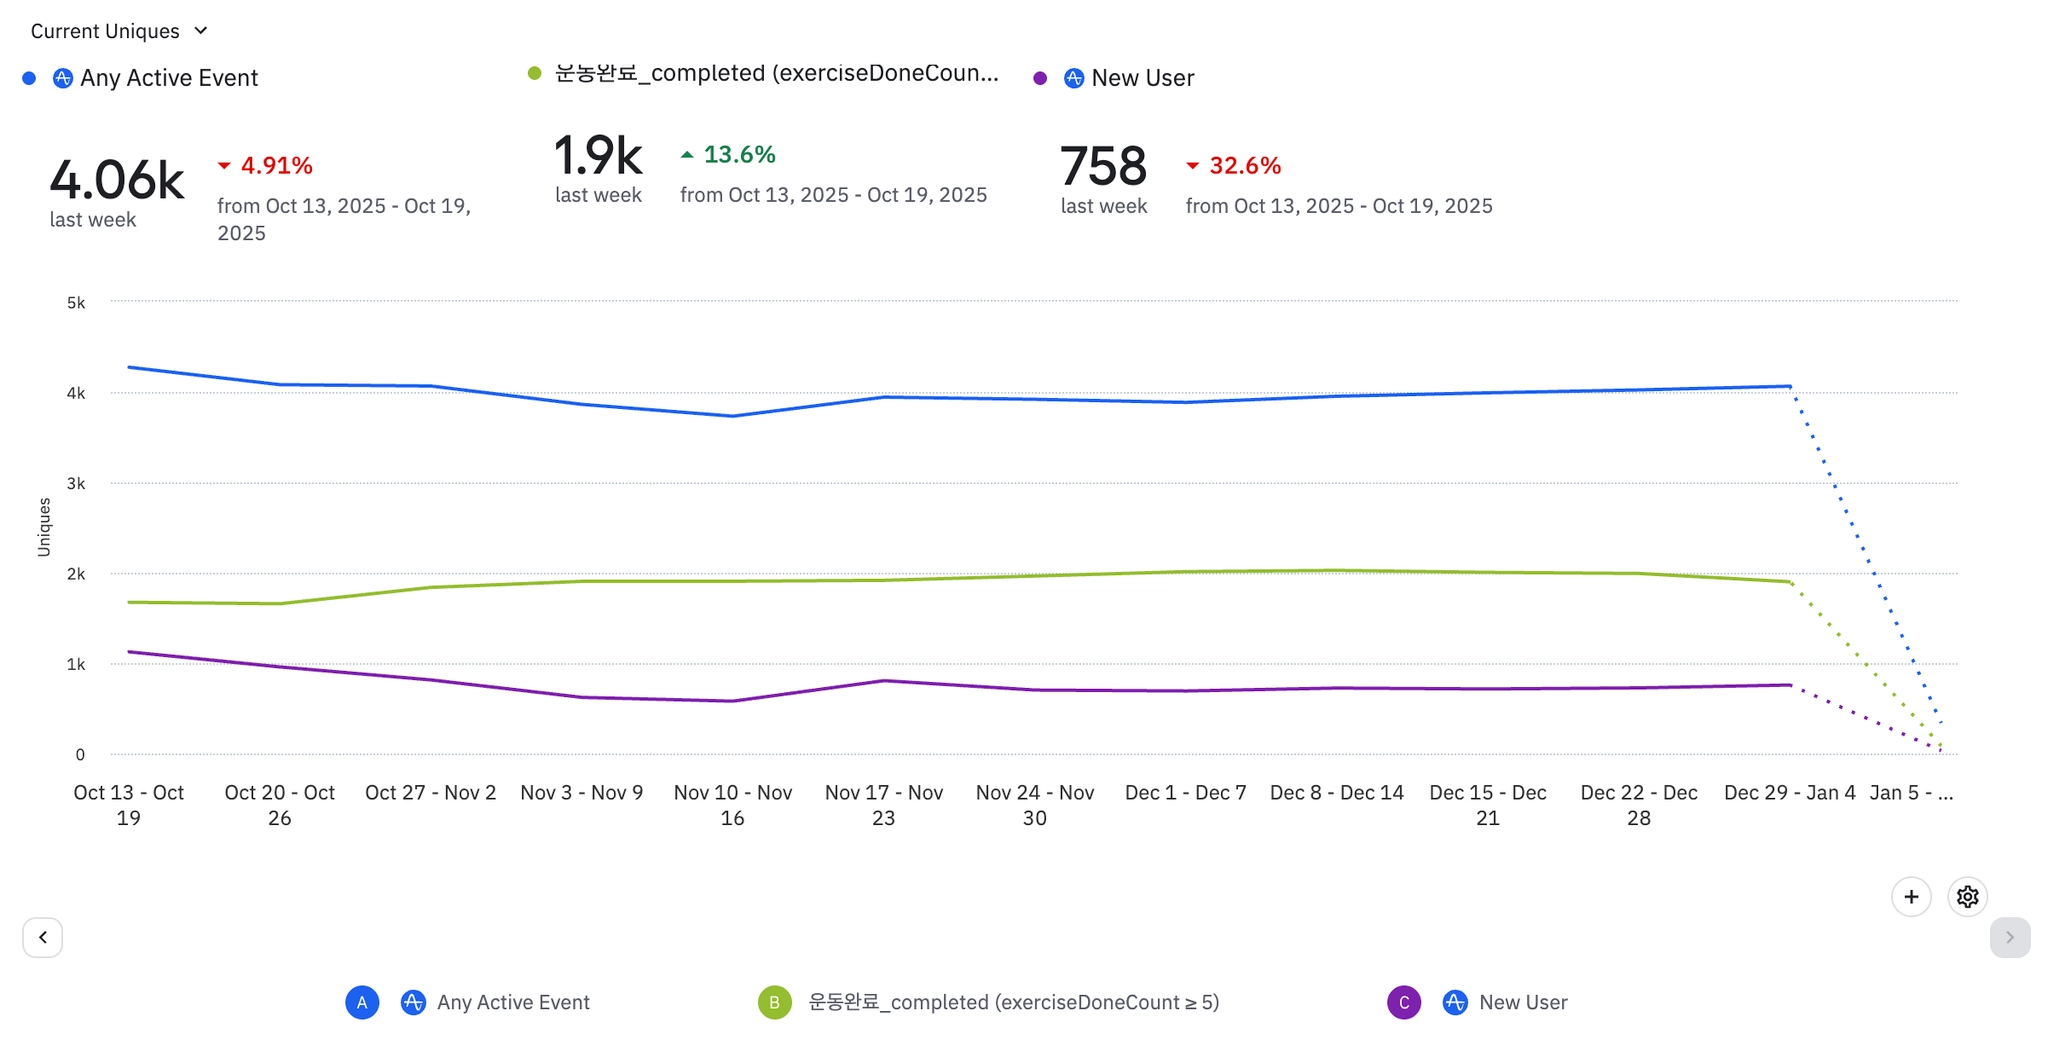The width and height of the screenshot is (2048, 1050).
Task: Toggle New User series in bottom legend
Action: [1523, 1002]
